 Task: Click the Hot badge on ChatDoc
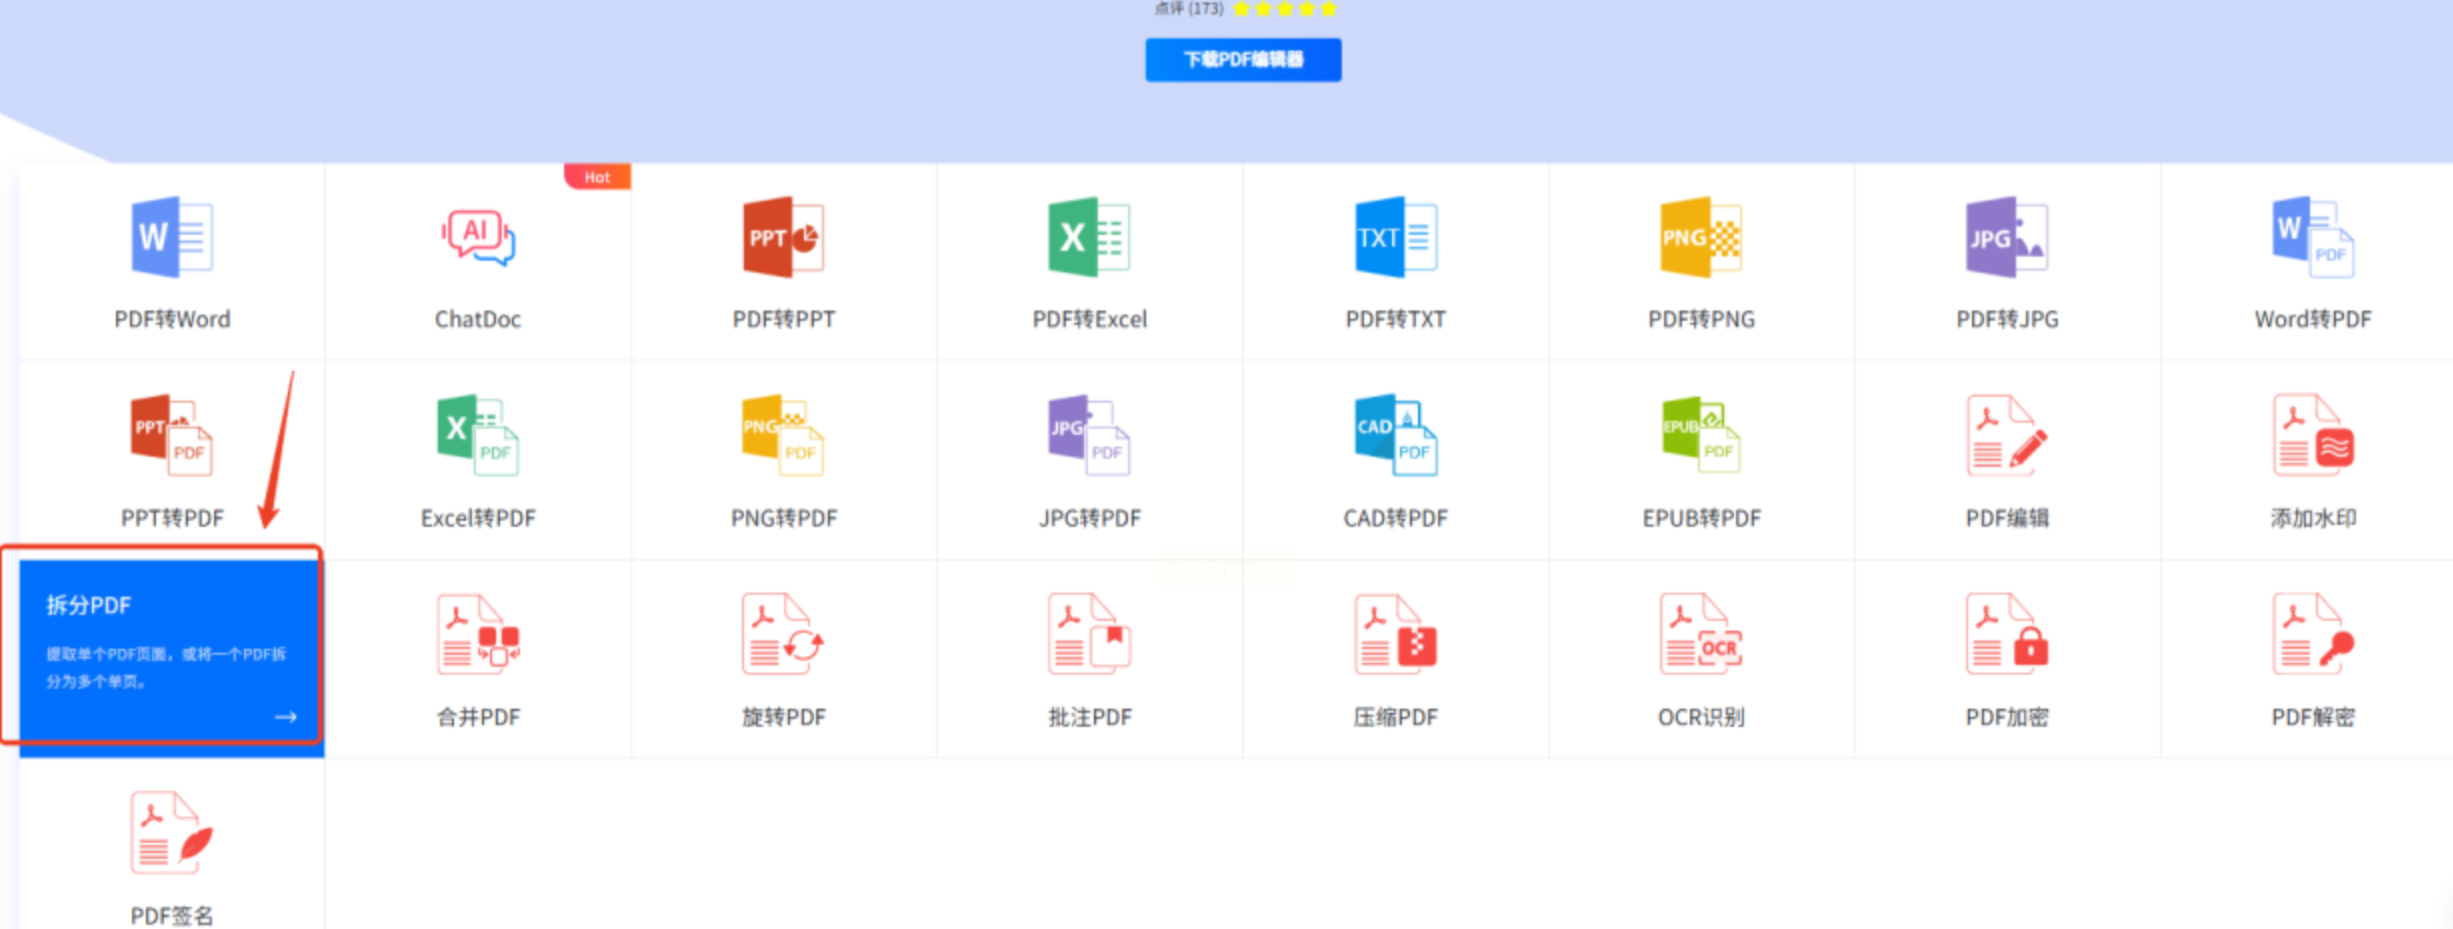[x=598, y=177]
